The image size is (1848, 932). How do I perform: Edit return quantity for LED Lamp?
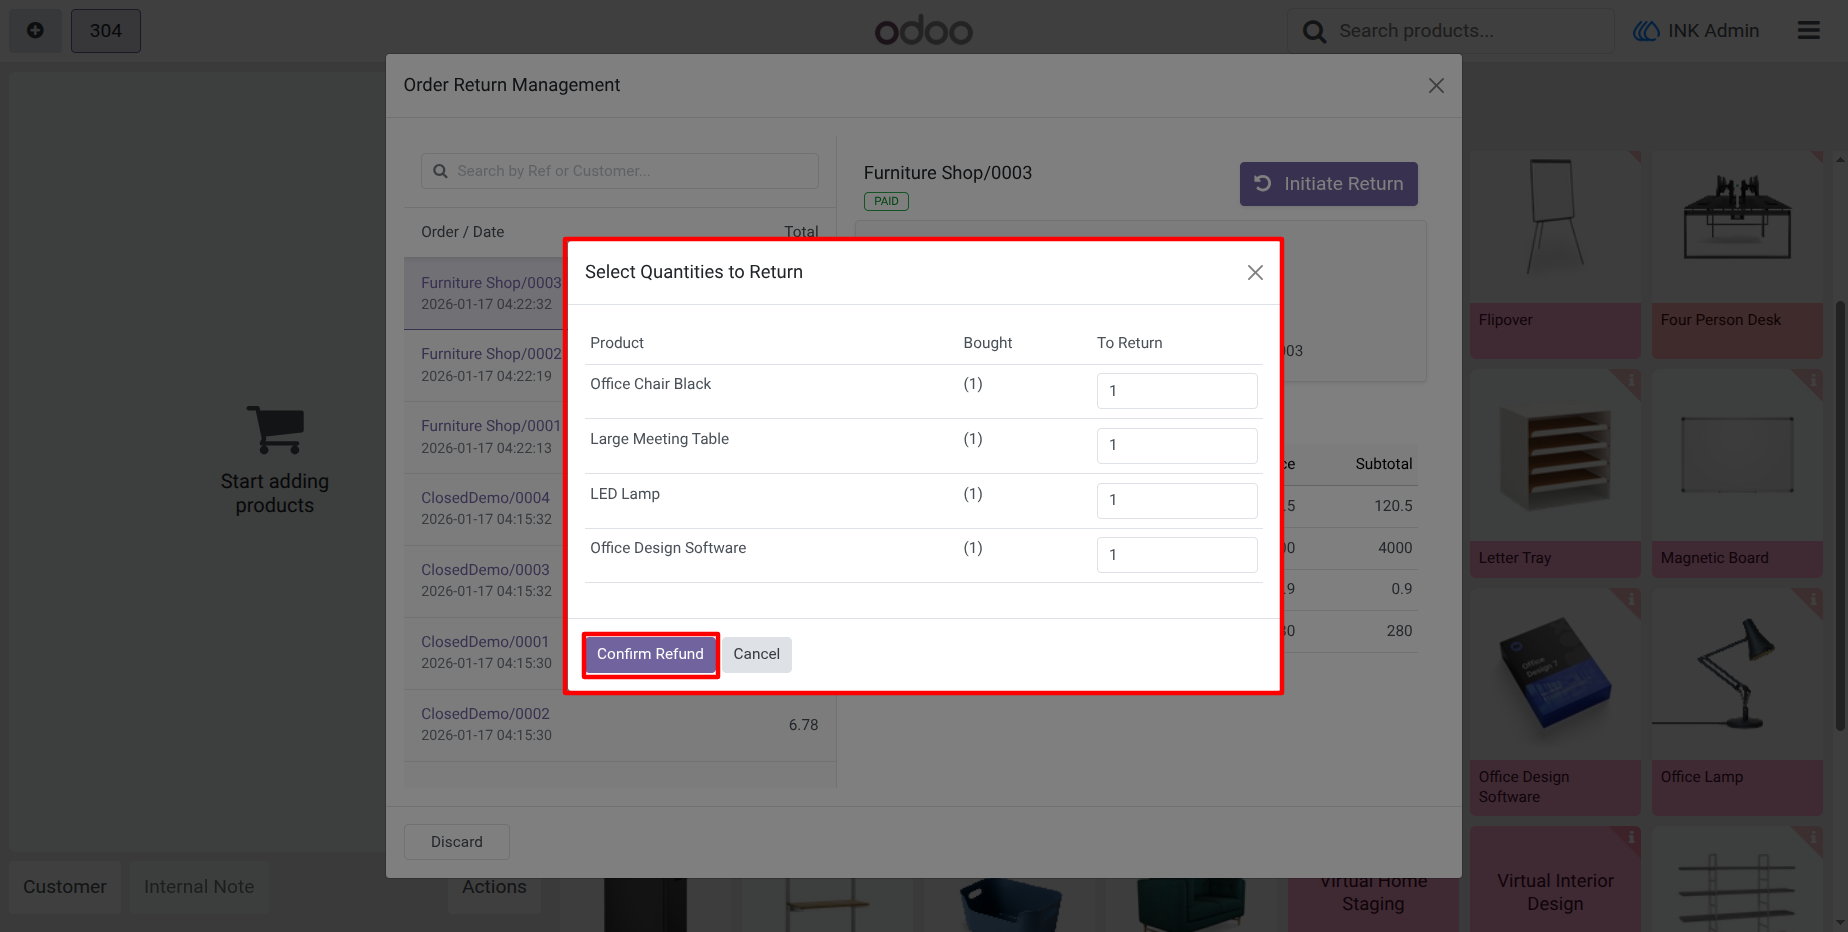(1177, 501)
